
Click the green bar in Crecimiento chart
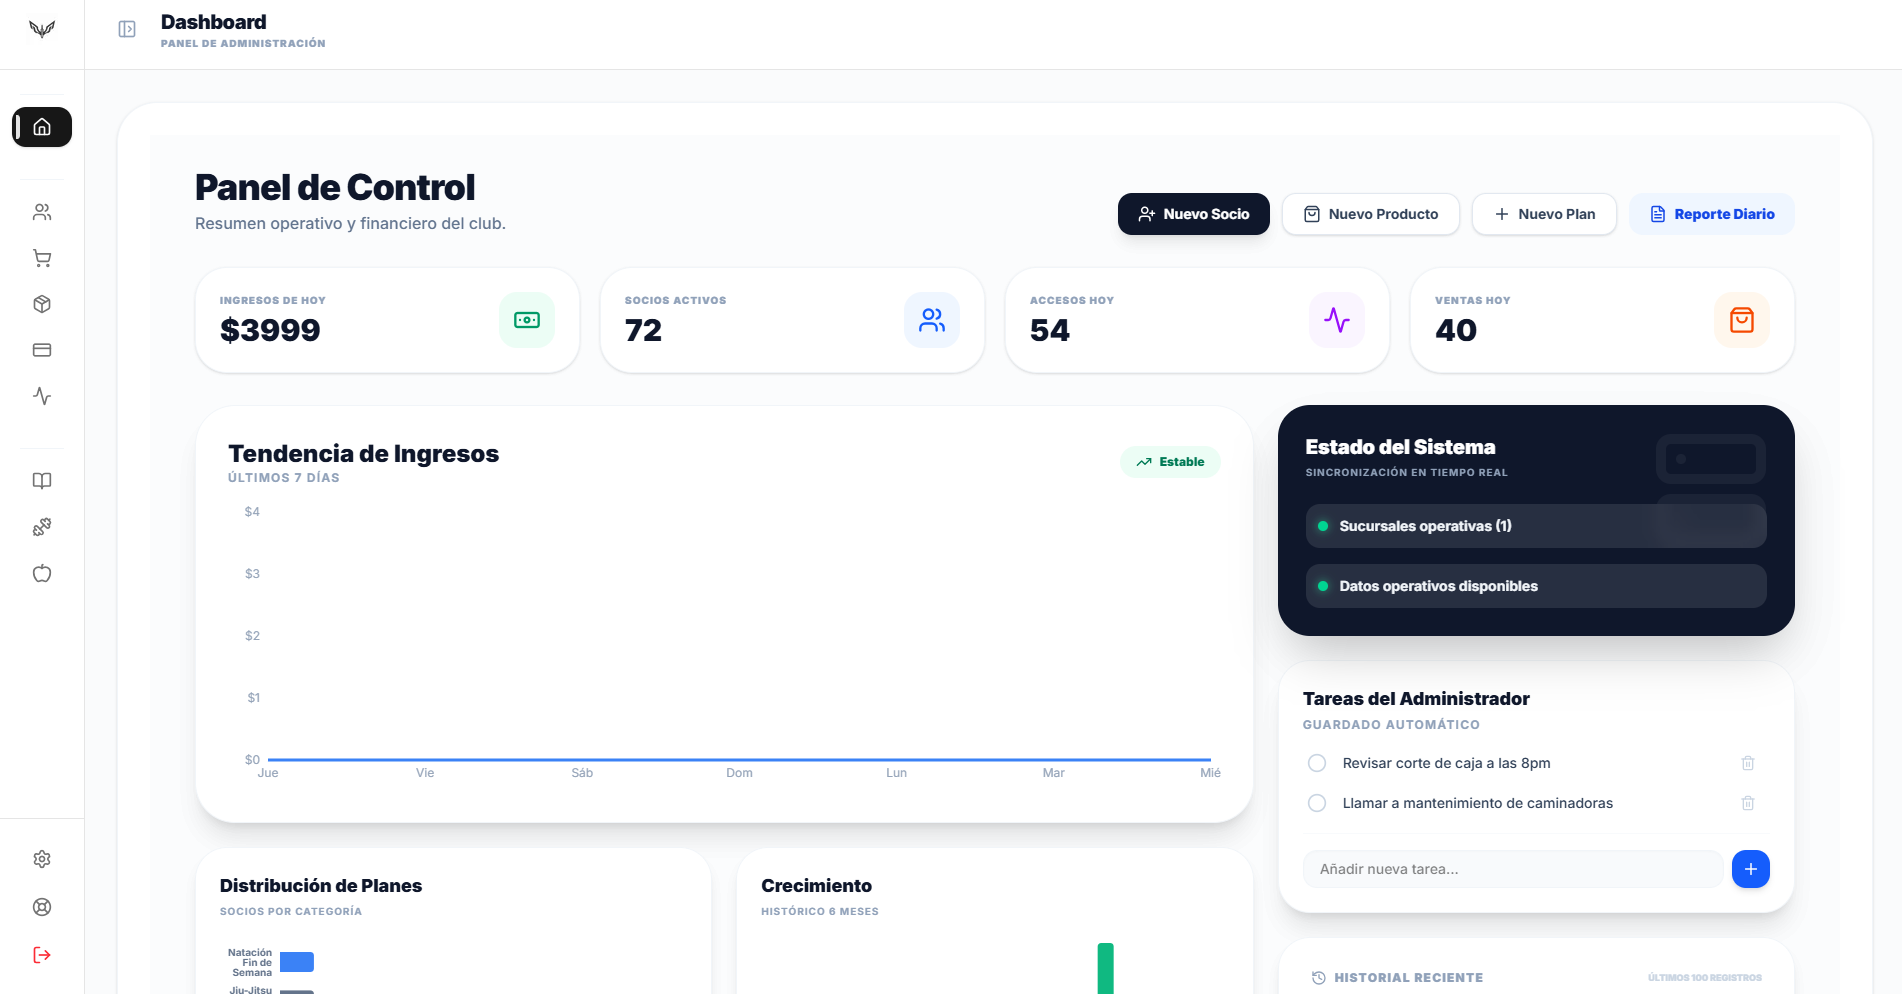(1105, 968)
